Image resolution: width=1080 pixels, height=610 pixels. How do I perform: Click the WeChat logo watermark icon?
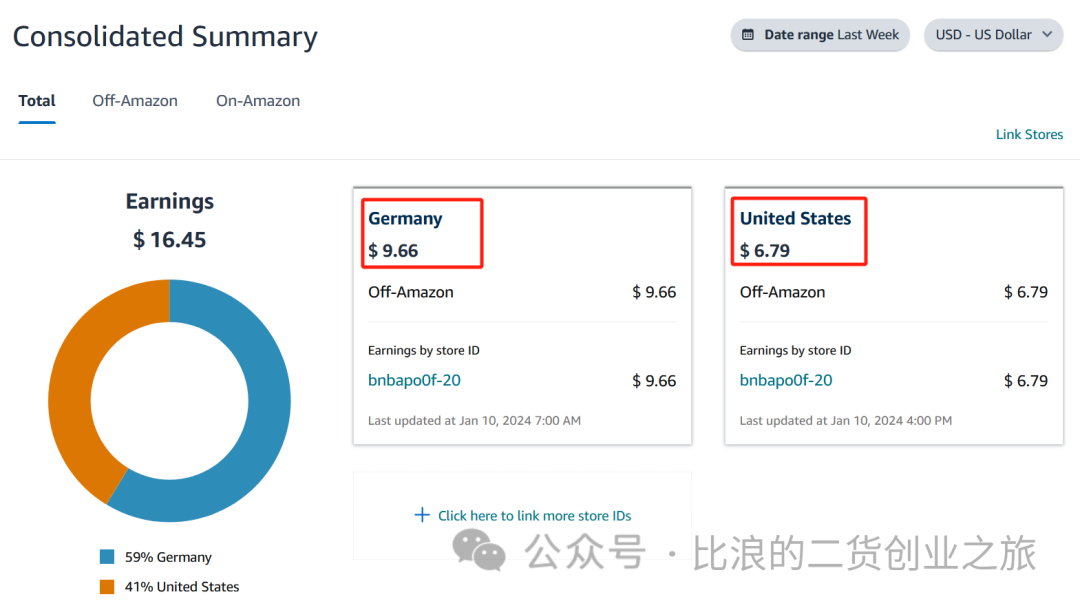point(479,549)
